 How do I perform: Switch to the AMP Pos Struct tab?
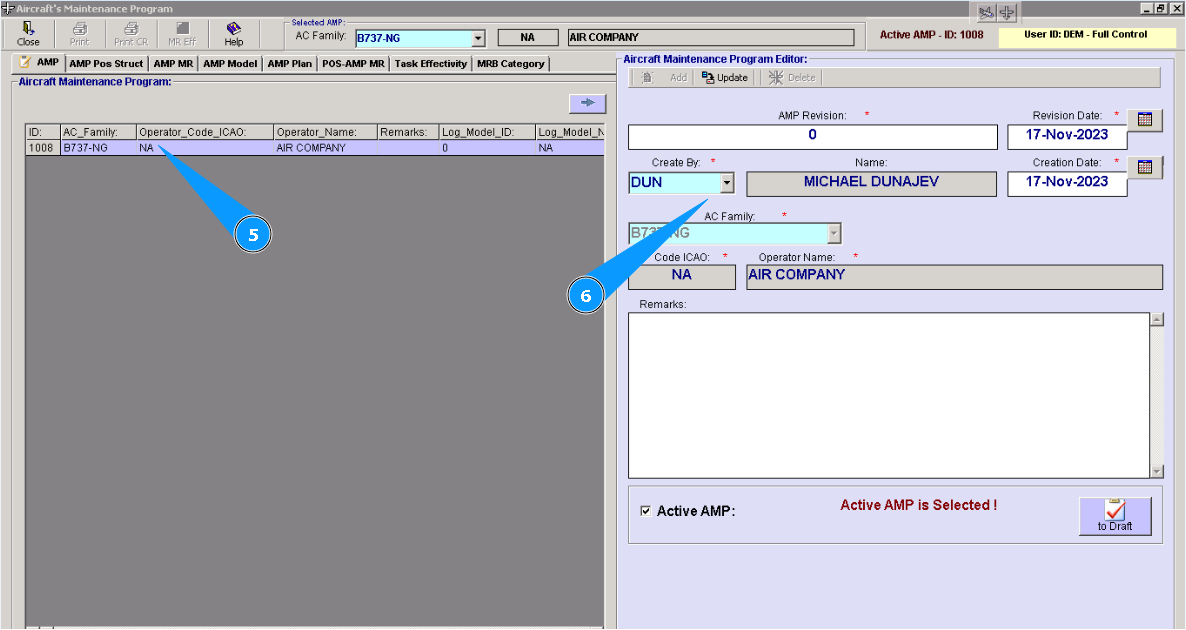pos(106,64)
